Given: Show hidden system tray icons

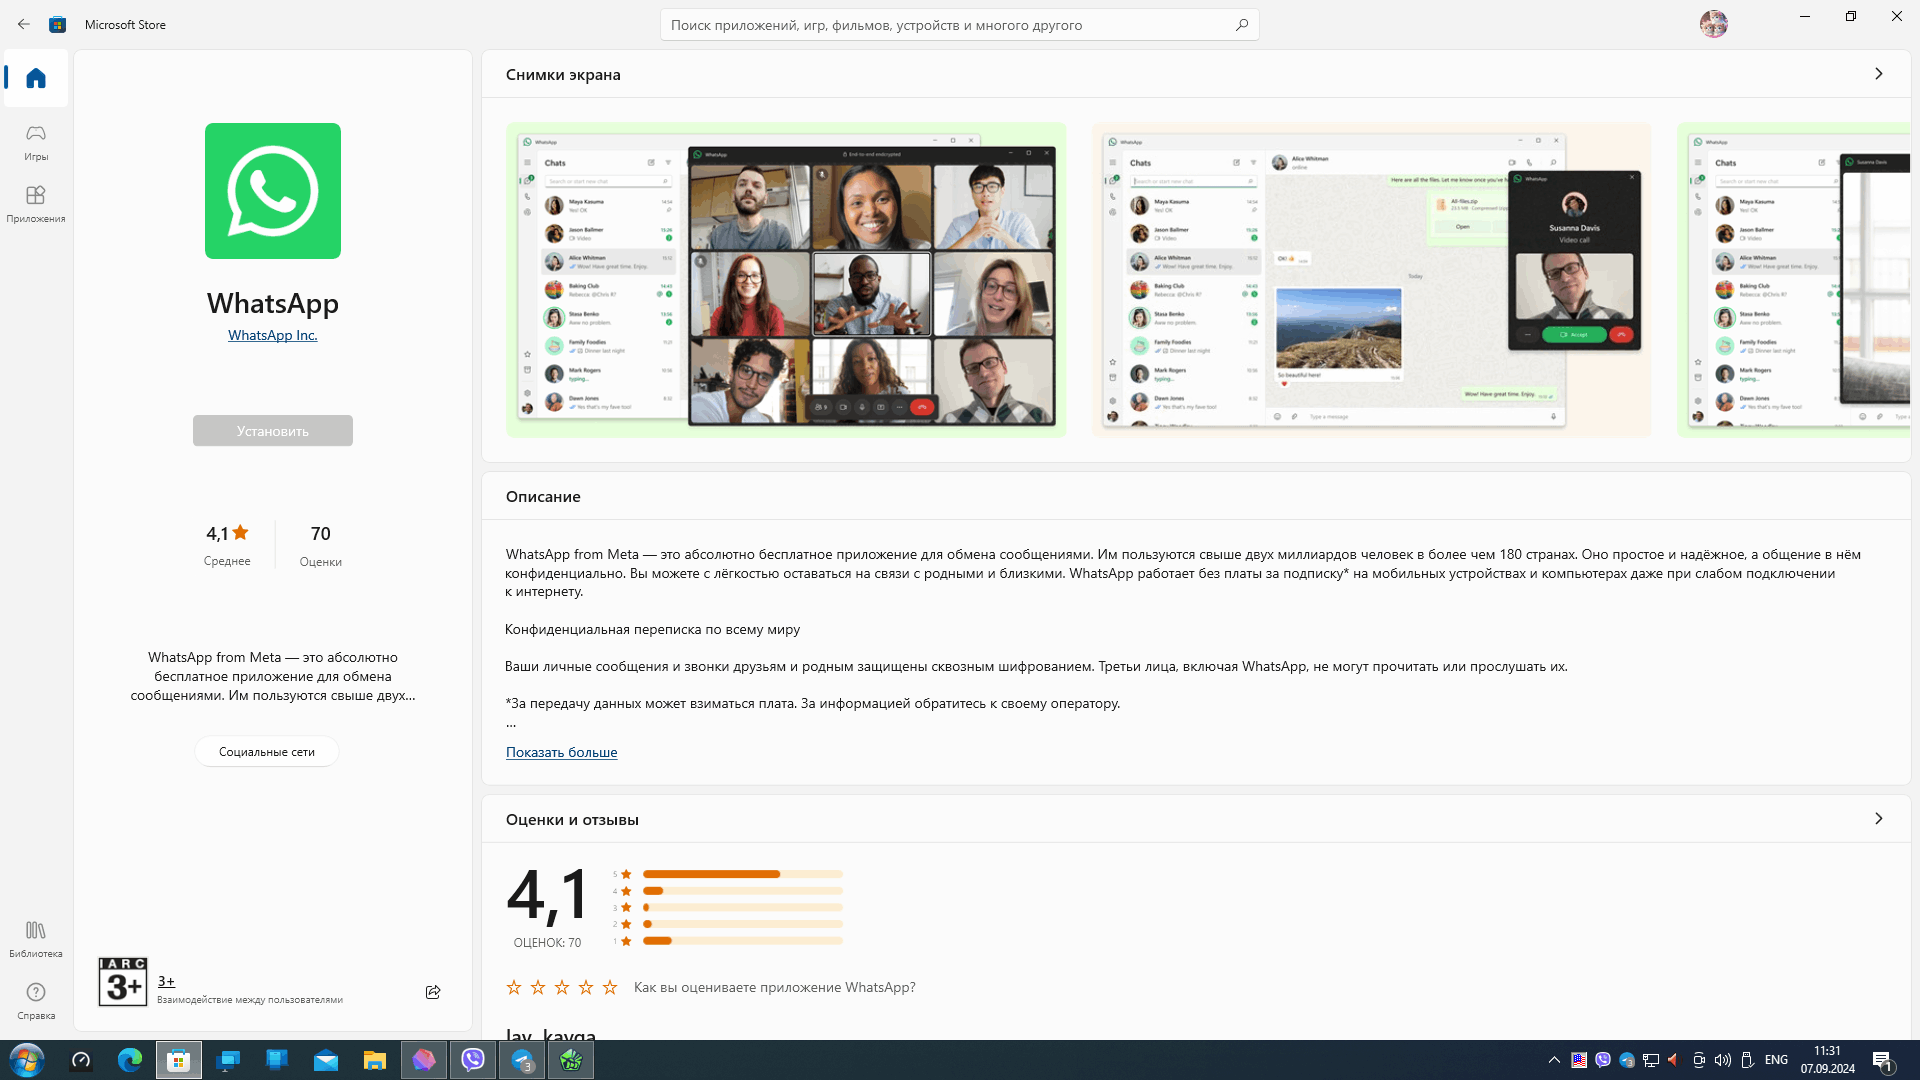Looking at the screenshot, I should 1554,1060.
